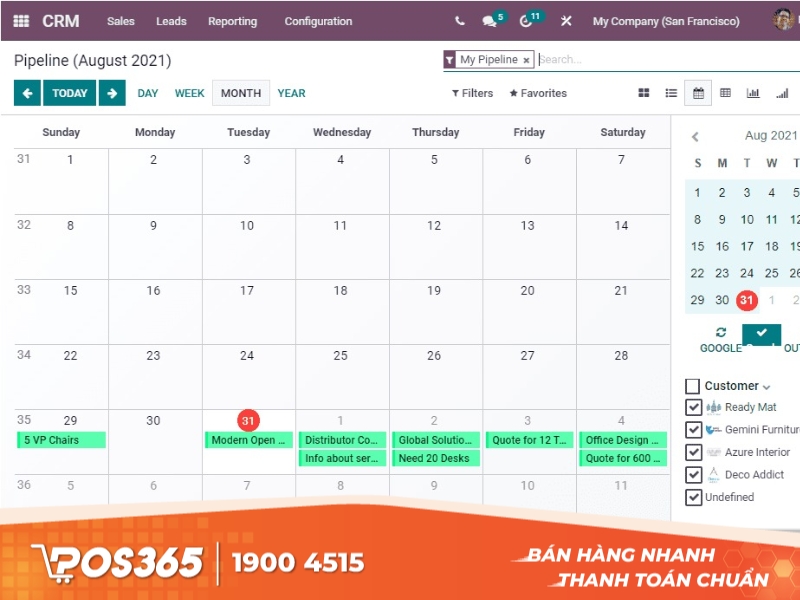Open the graph view
800x600 pixels.
[x=753, y=93]
